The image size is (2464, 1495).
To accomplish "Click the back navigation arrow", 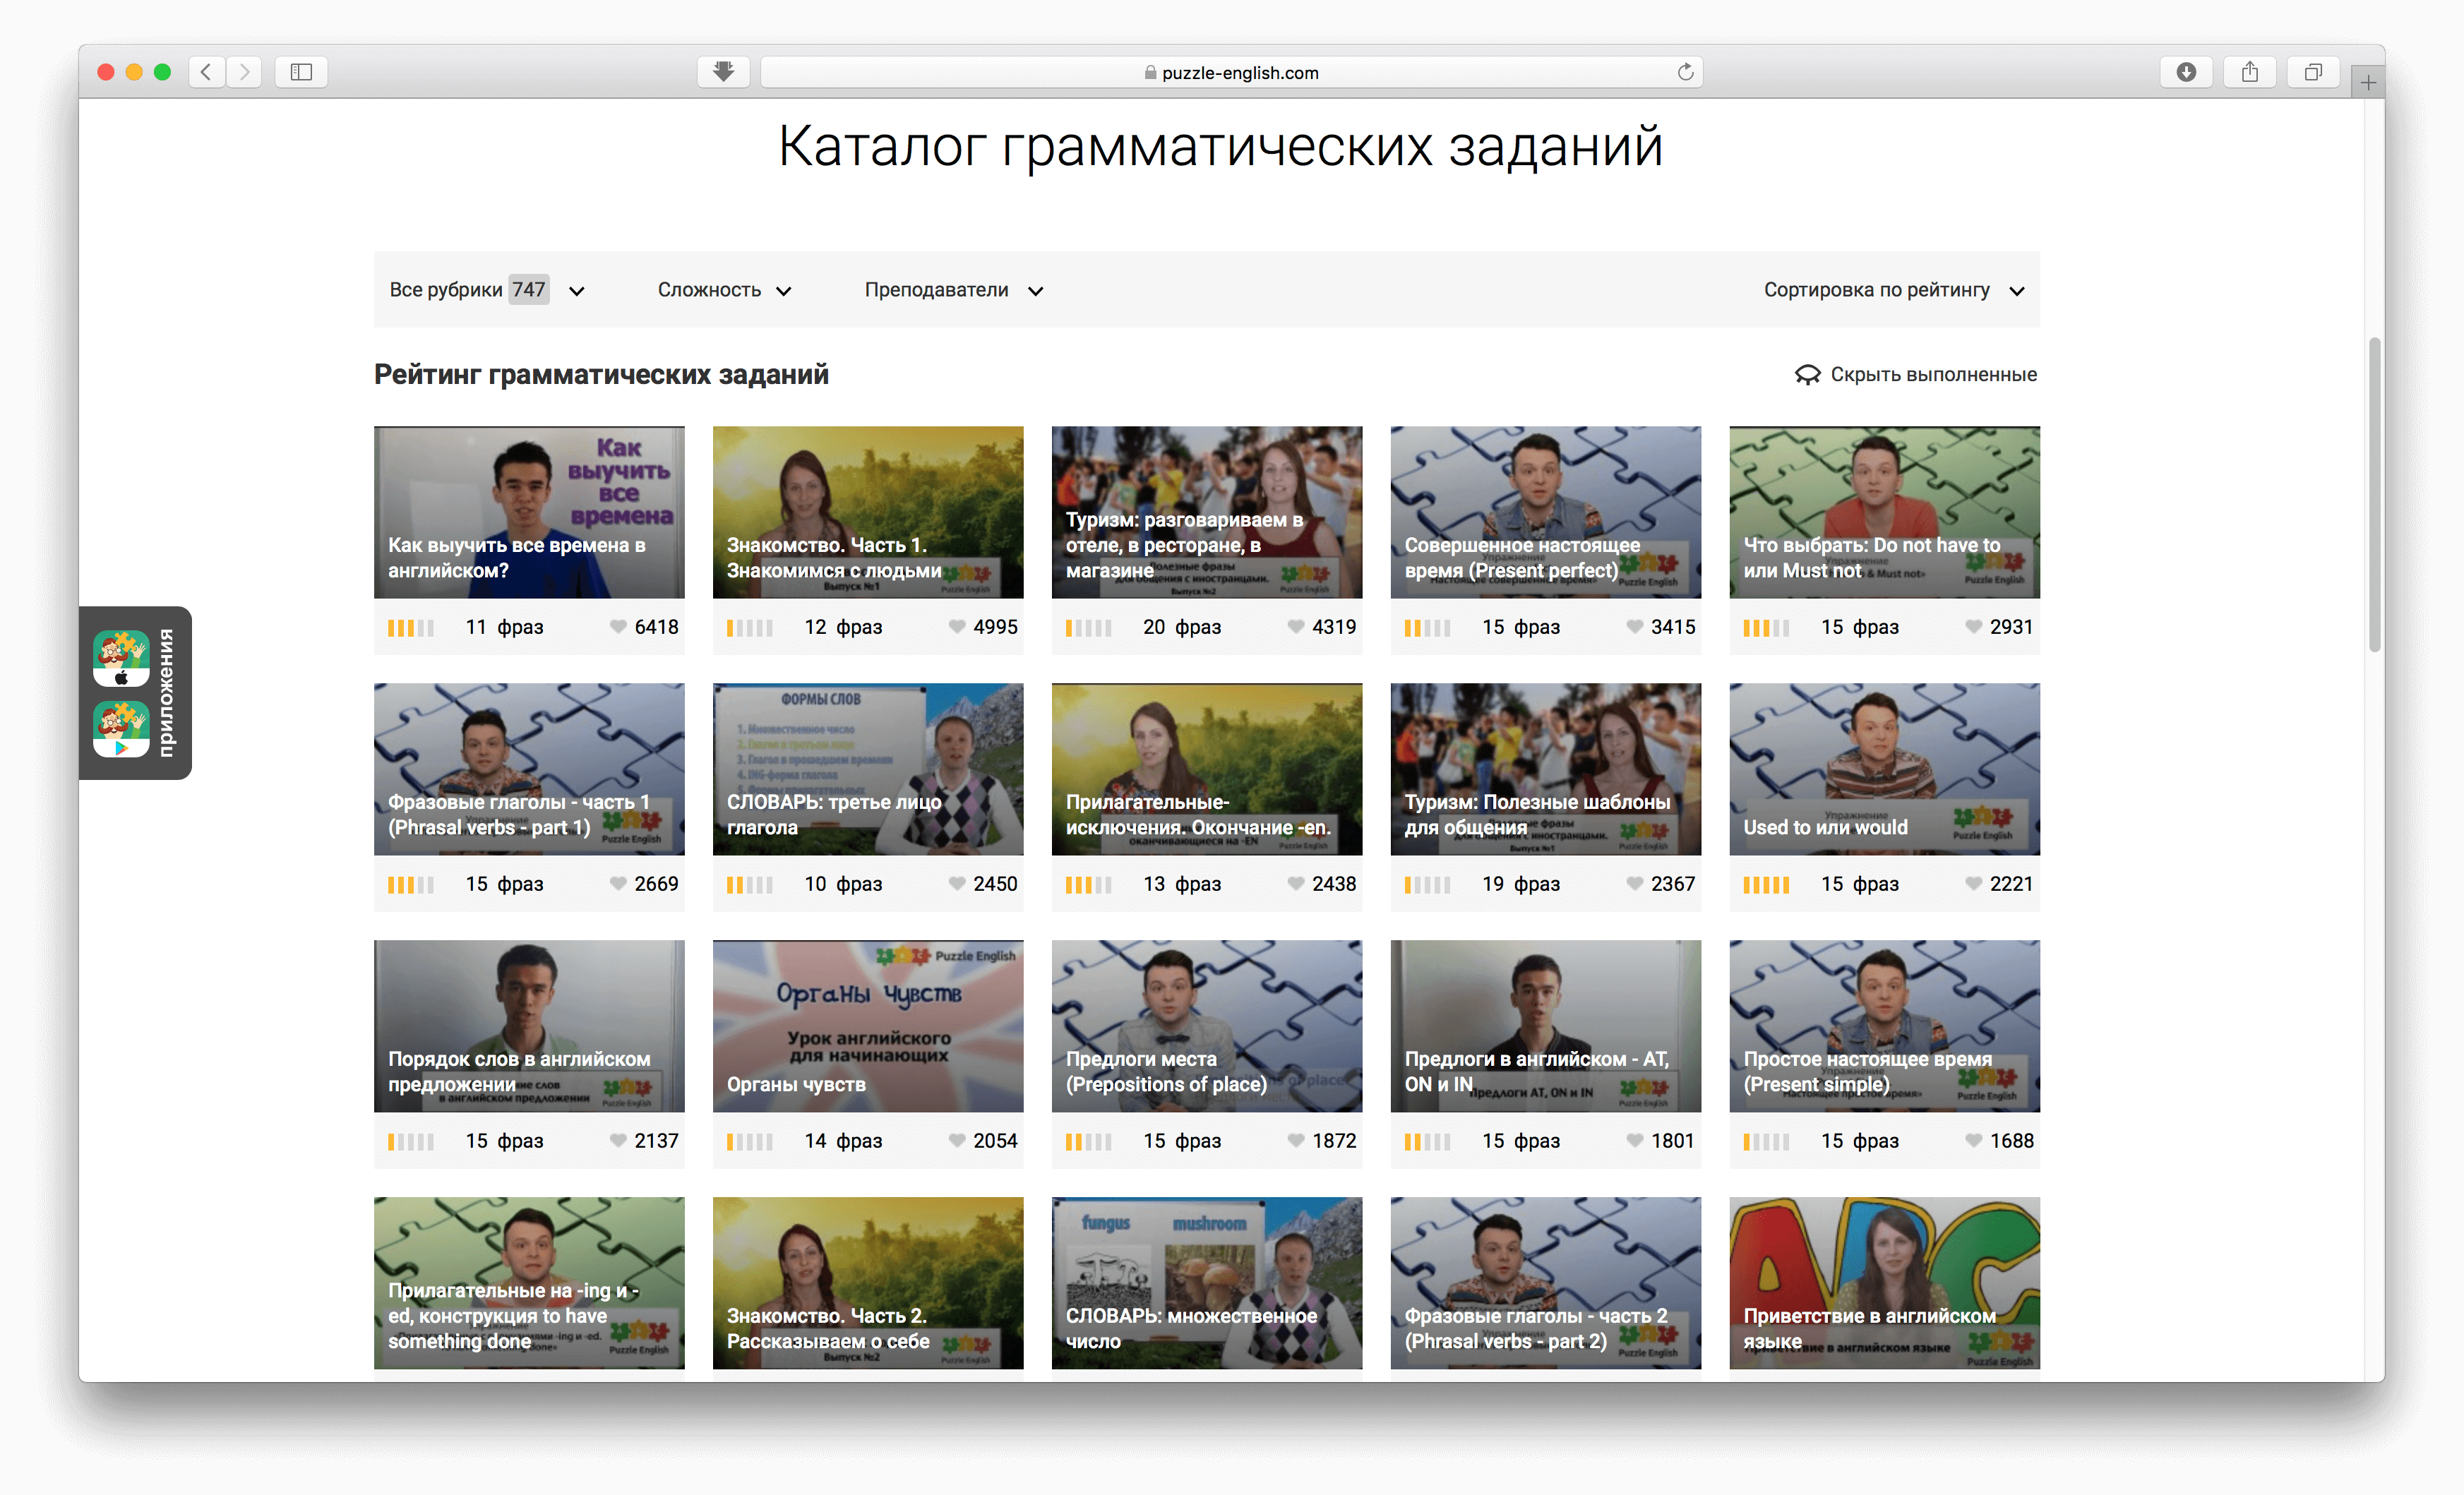I will point(206,71).
